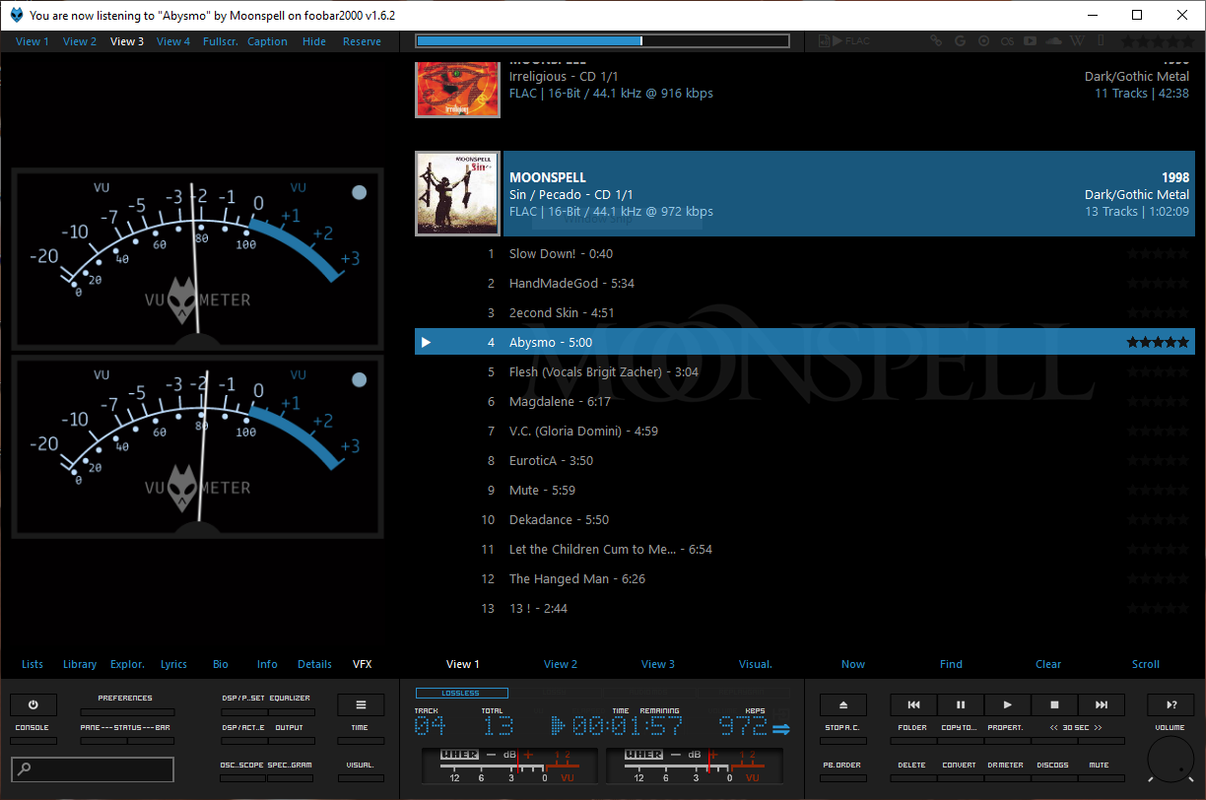Image resolution: width=1206 pixels, height=800 pixels.
Task: Open the CONVERT menu
Action: tap(960, 770)
